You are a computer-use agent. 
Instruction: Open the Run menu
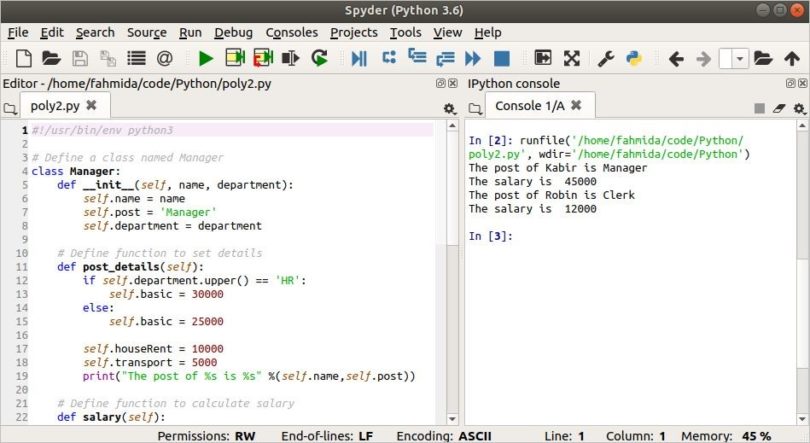(x=190, y=33)
